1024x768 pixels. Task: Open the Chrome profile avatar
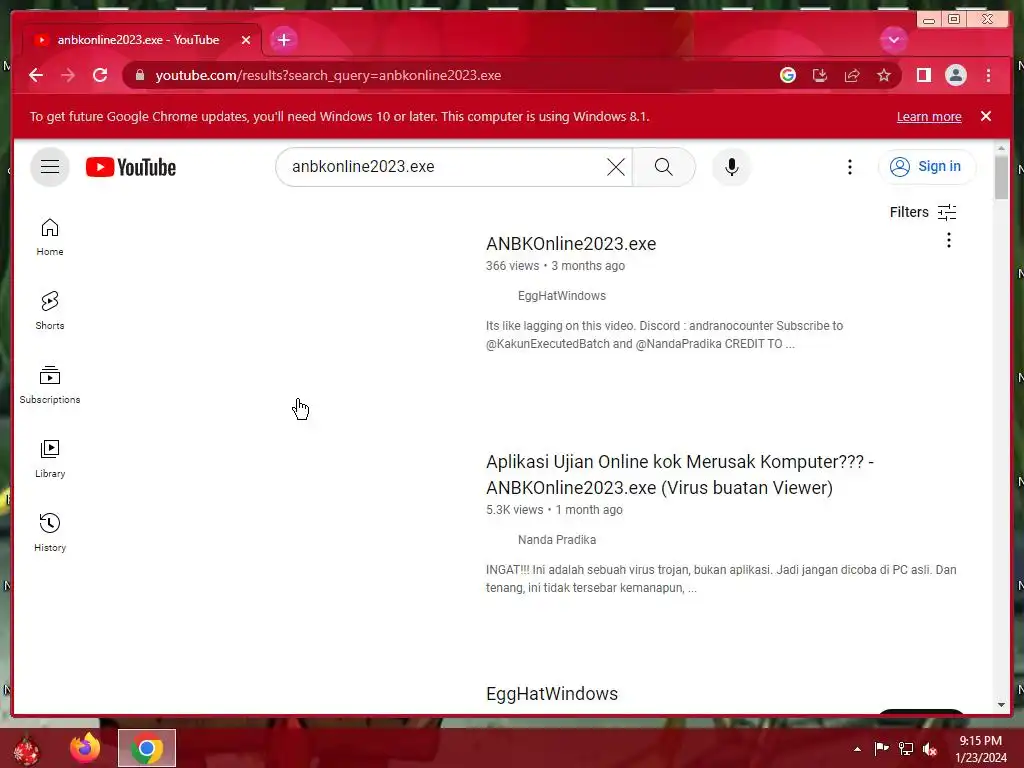[x=955, y=75]
